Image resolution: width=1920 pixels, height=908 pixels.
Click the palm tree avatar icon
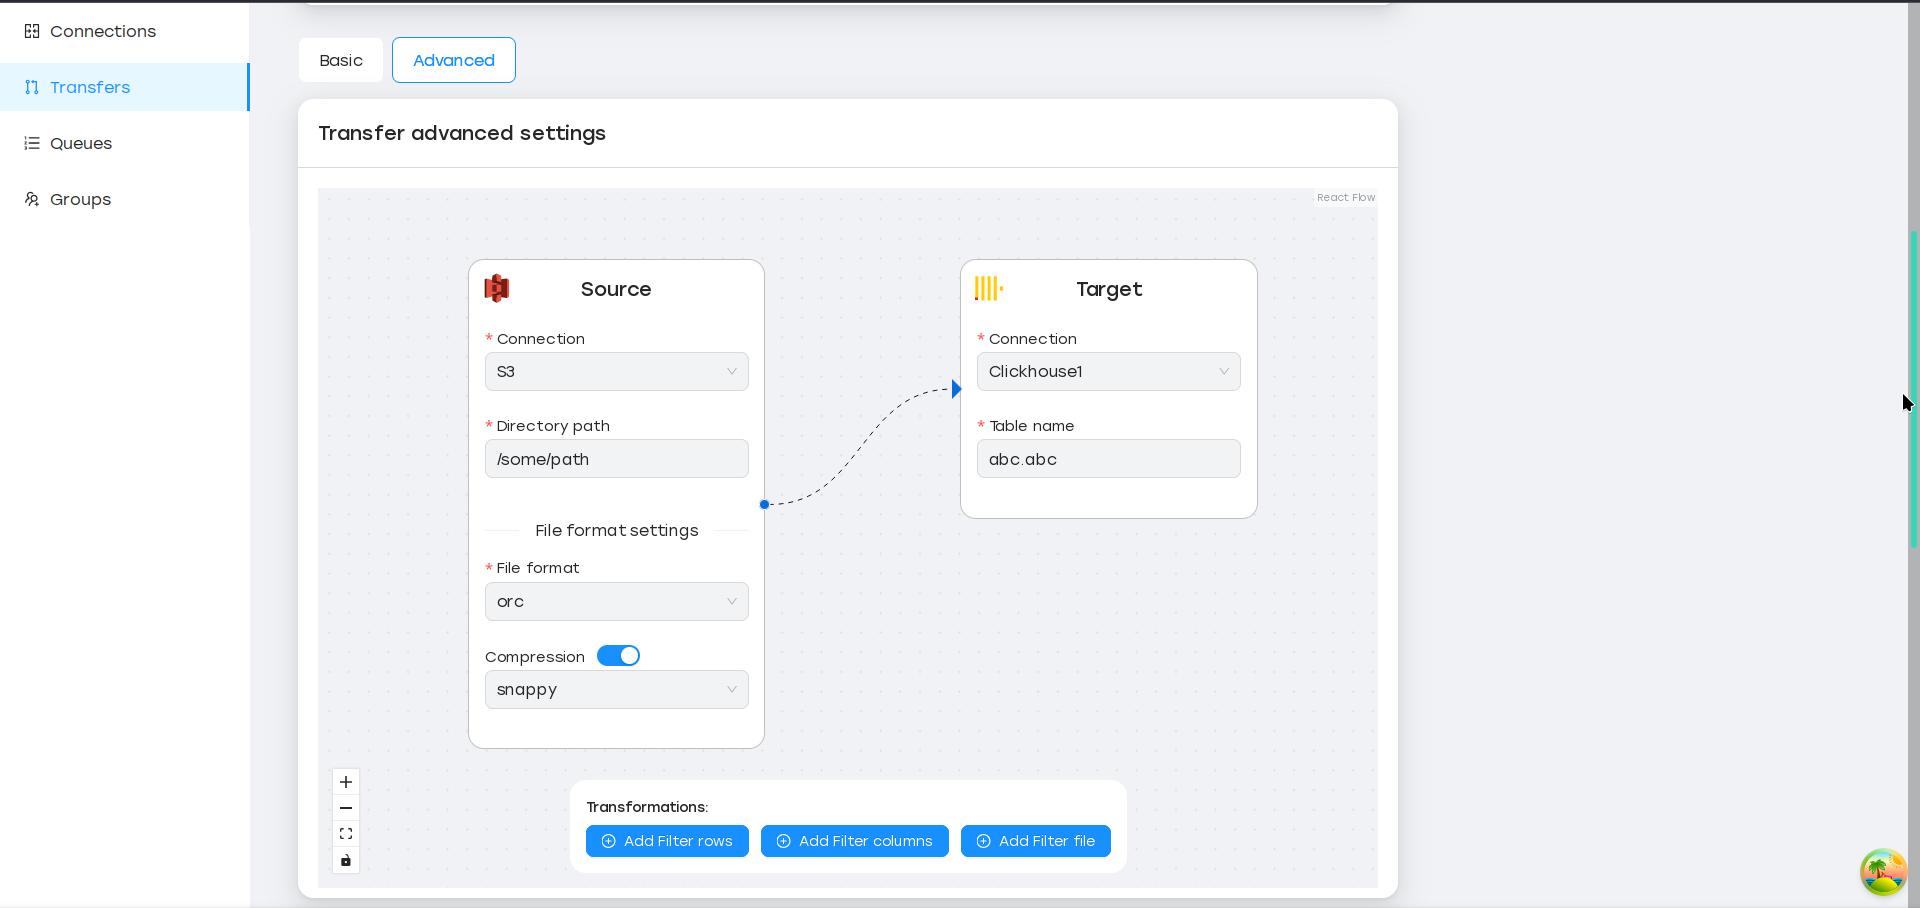coord(1883,872)
